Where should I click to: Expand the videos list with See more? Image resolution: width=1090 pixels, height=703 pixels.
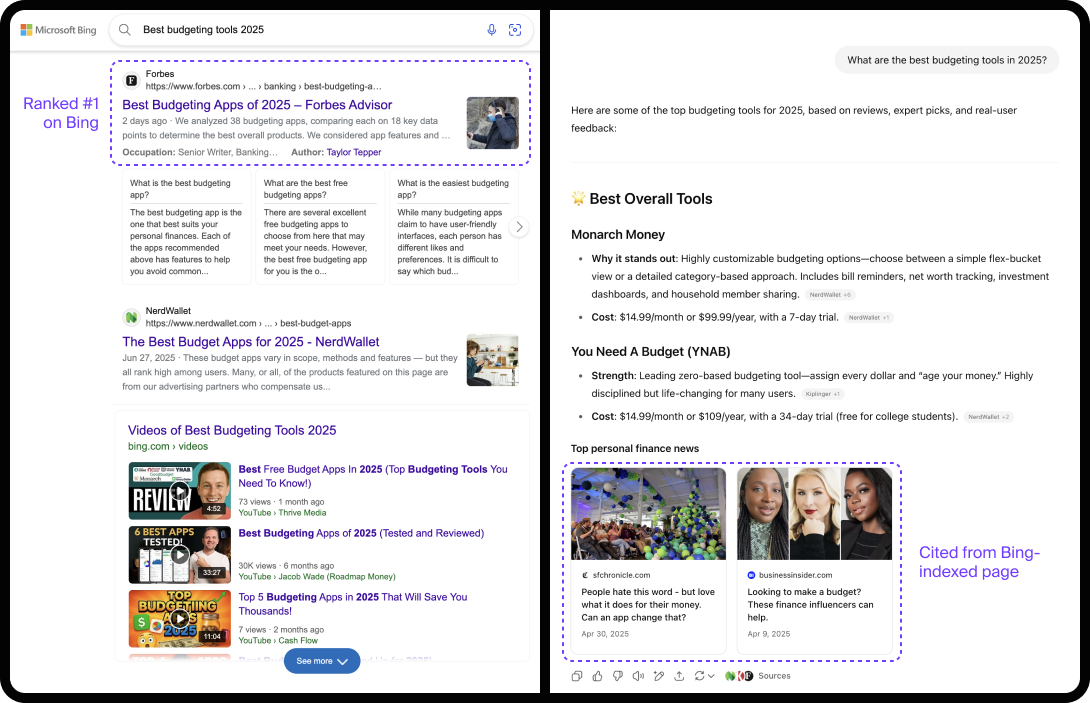click(x=322, y=661)
